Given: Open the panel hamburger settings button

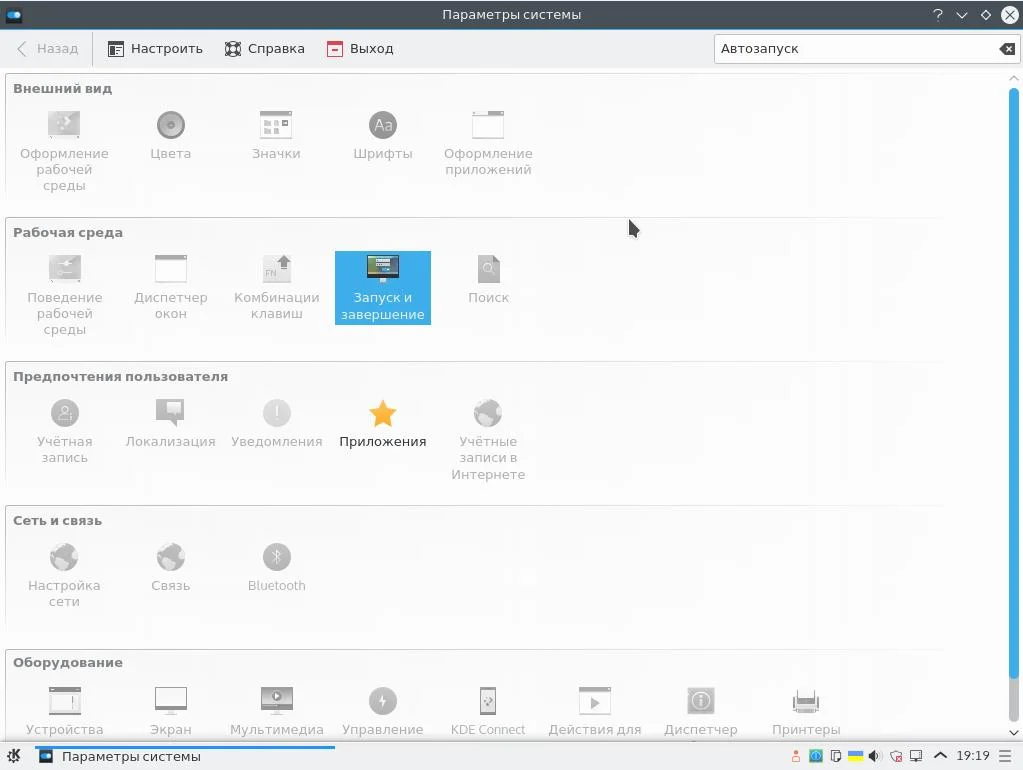Looking at the screenshot, I should click(x=1005, y=756).
